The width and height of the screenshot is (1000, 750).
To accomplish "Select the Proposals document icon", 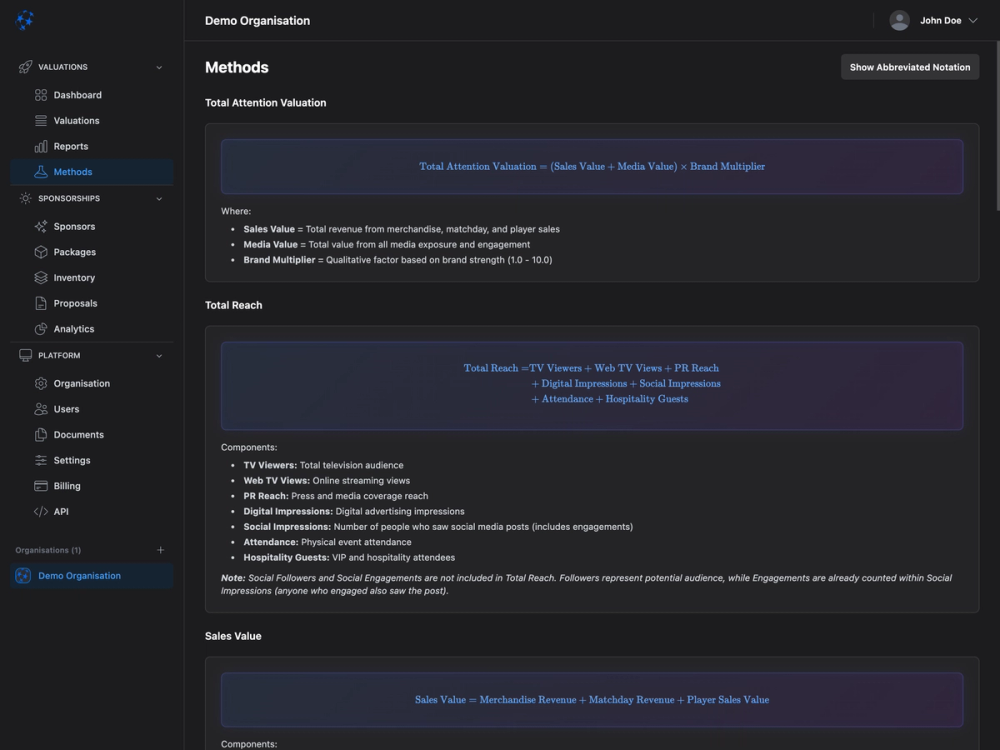I will (x=43, y=303).
